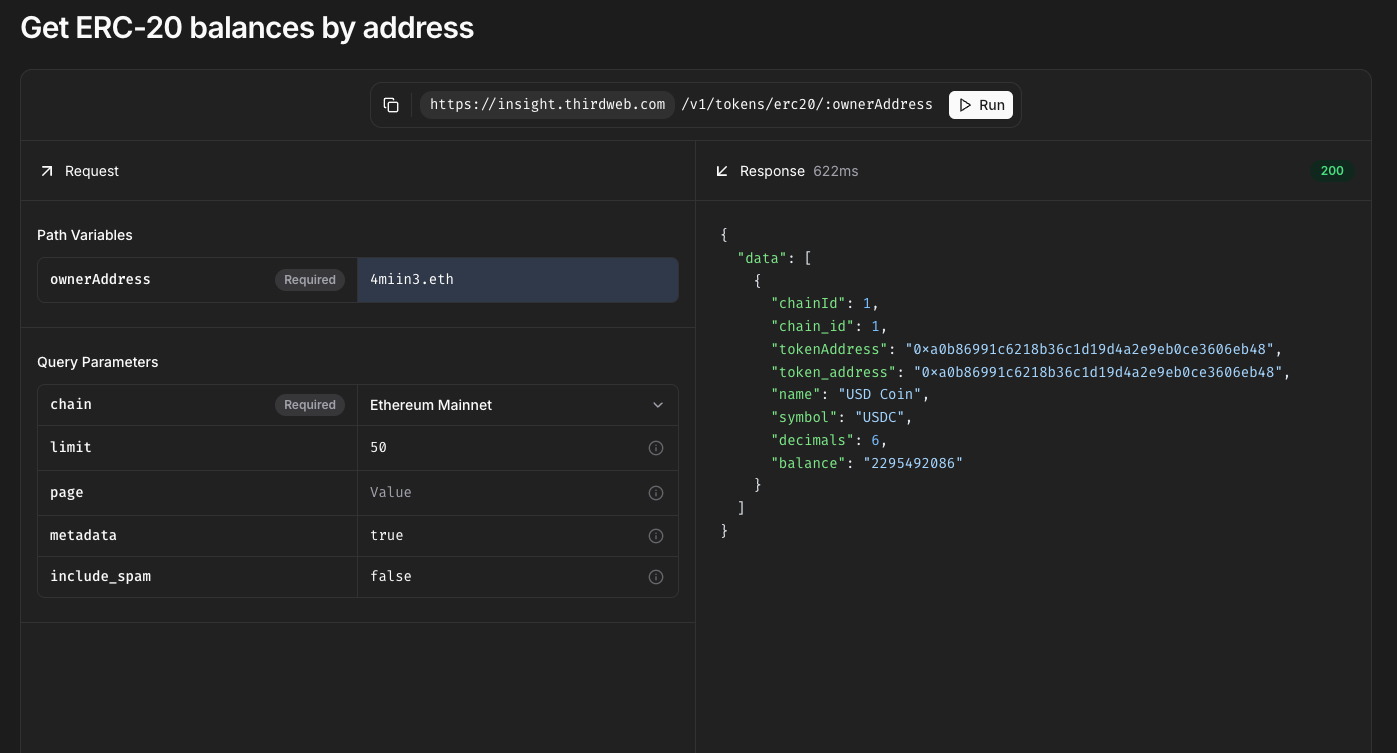The image size is (1397, 753).
Task: Click the info icon in the page row
Action: 656,493
